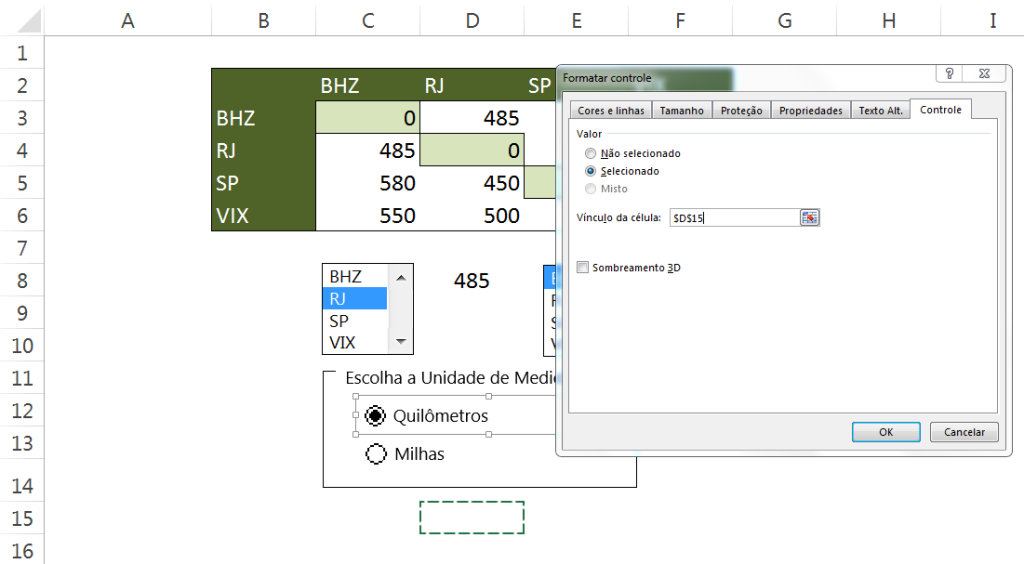Click the Escolha a Unidade de Medida group label
The image size is (1024, 564).
coord(450,378)
